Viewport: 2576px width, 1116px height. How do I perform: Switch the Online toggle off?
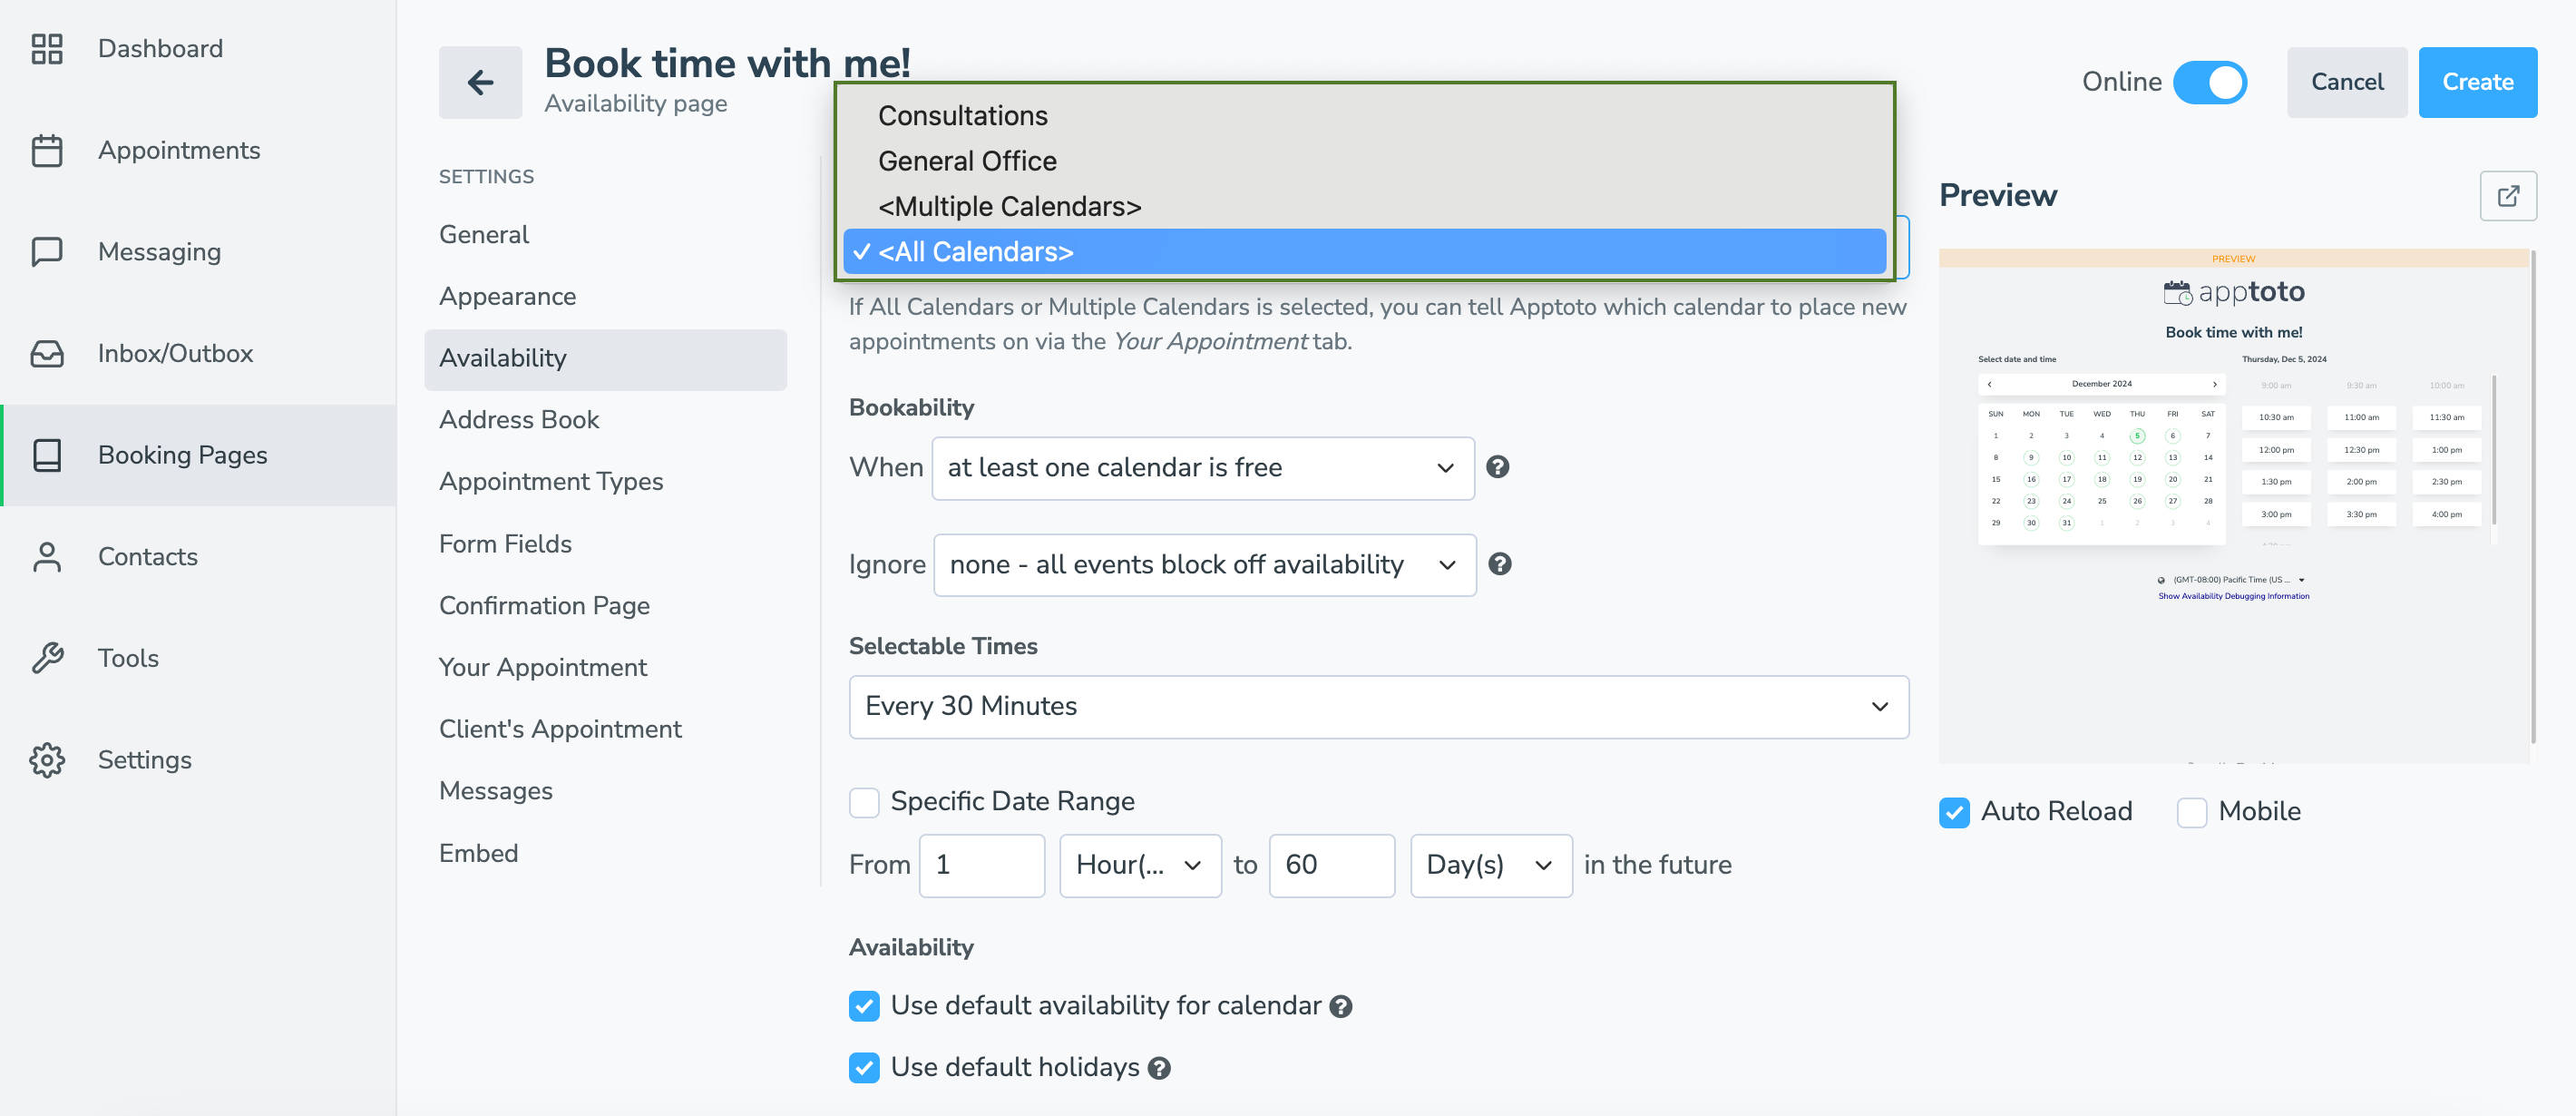click(2209, 82)
